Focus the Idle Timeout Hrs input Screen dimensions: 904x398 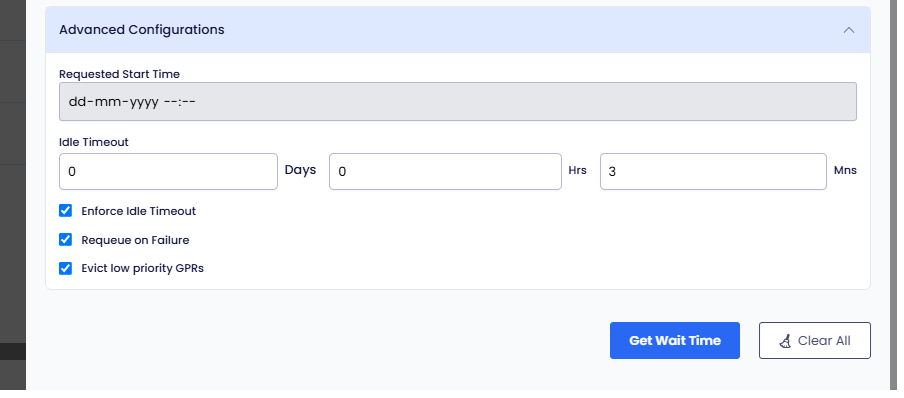(x=445, y=171)
